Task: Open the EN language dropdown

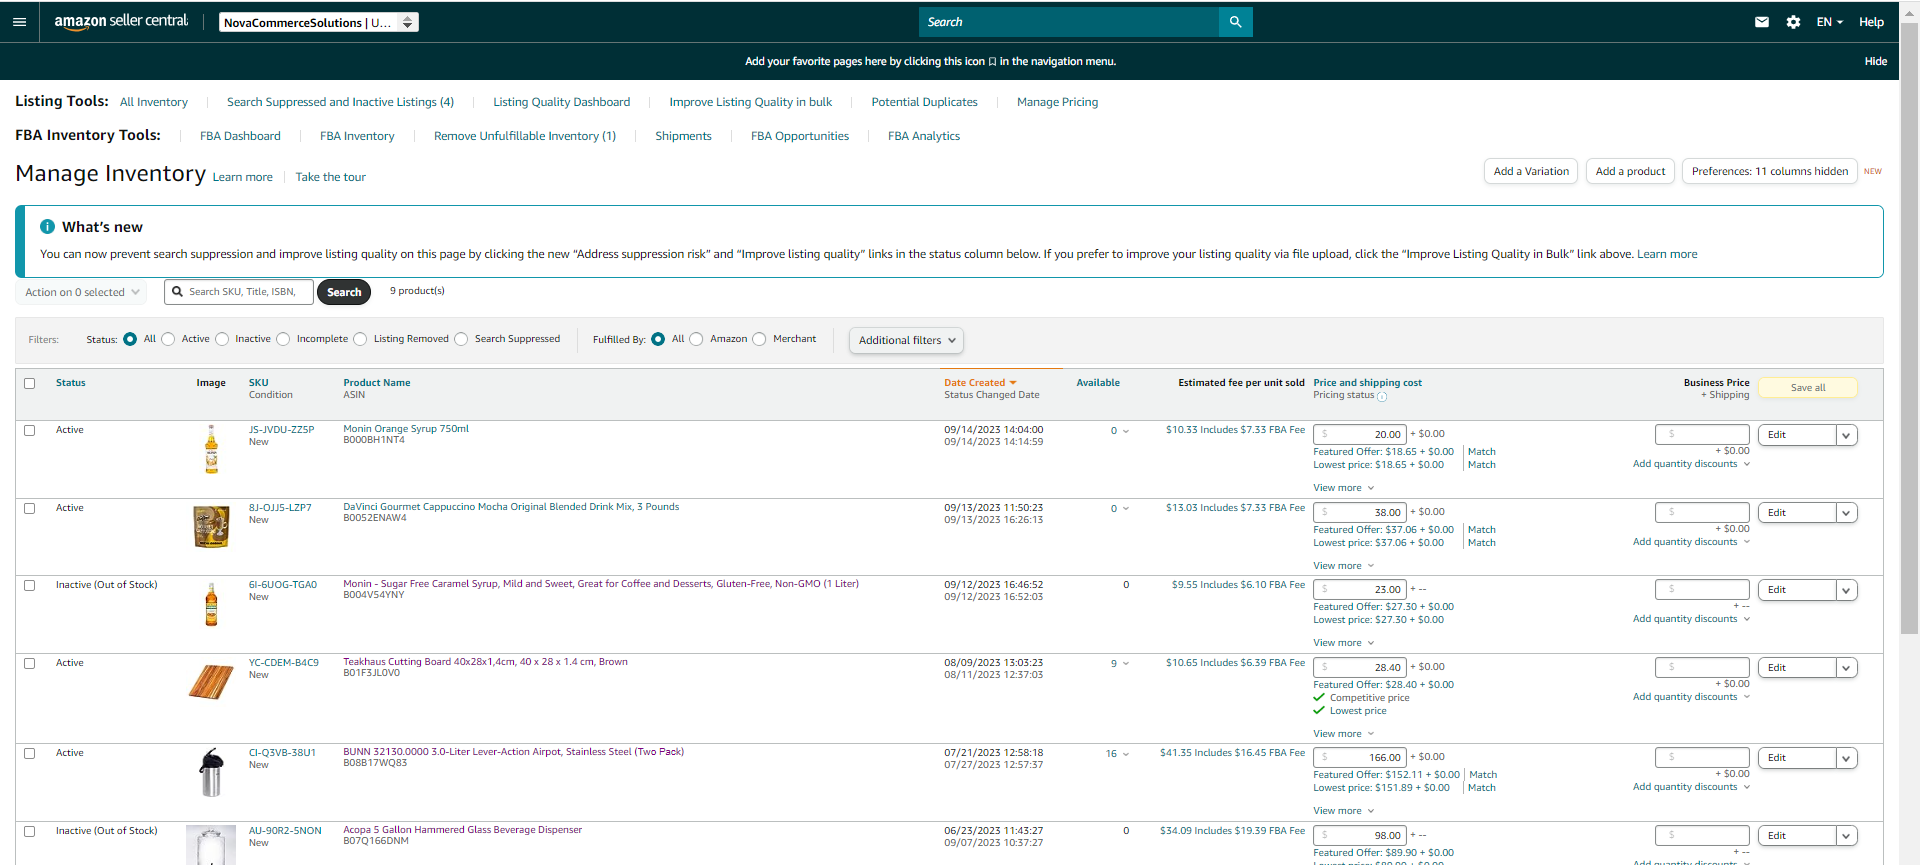Action: pos(1829,22)
